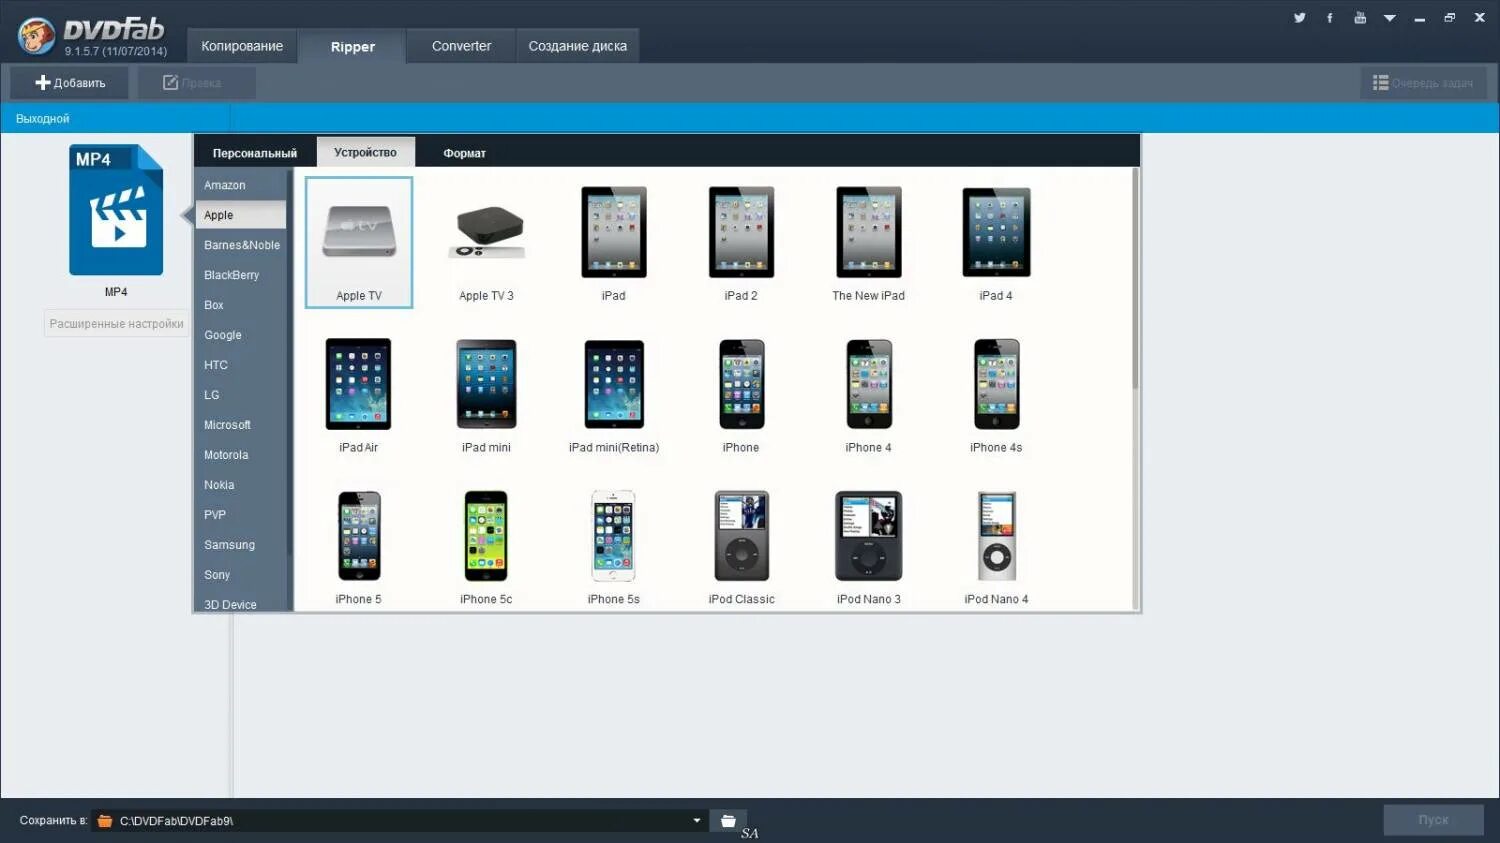The image size is (1500, 843).
Task: Open the save location folder browser
Action: click(728, 820)
